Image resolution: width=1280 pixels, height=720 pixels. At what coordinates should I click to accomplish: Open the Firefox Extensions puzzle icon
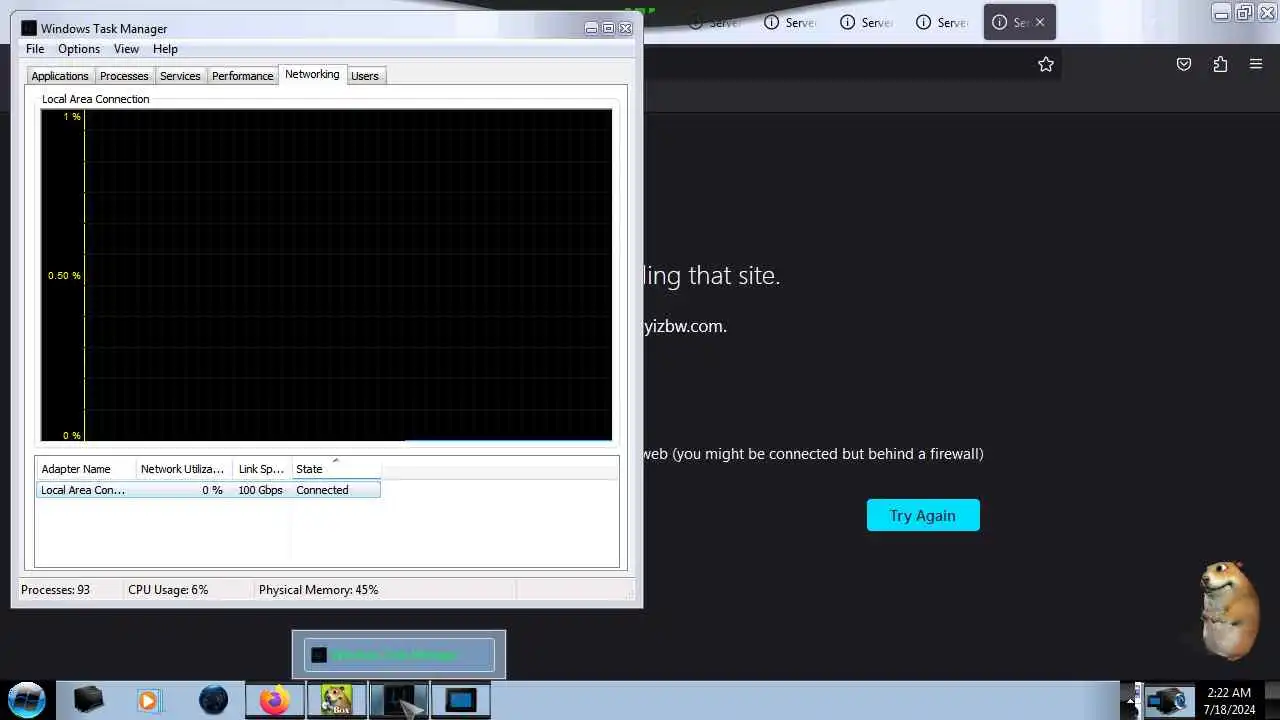point(1220,64)
